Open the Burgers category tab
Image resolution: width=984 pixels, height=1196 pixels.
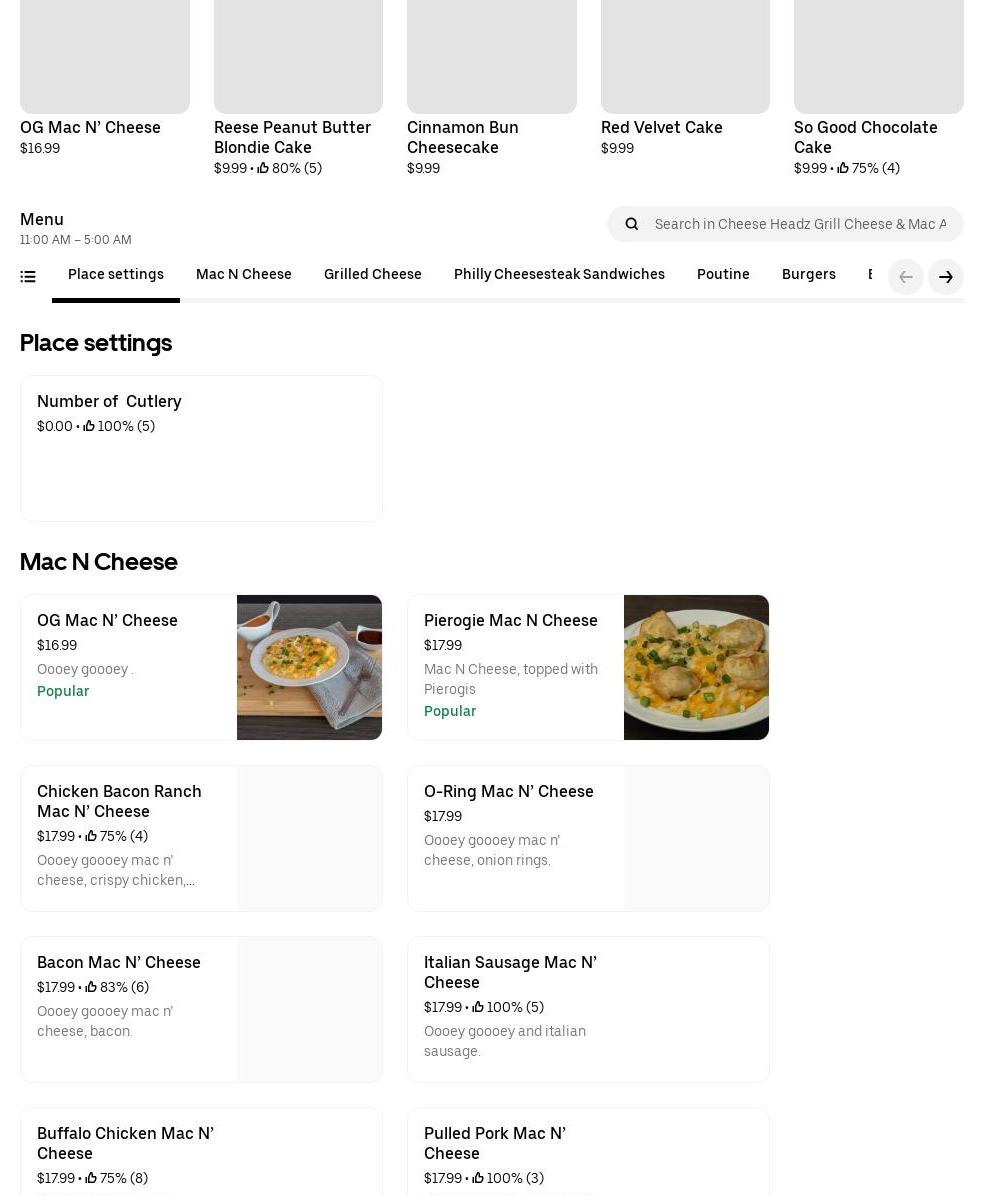[808, 274]
